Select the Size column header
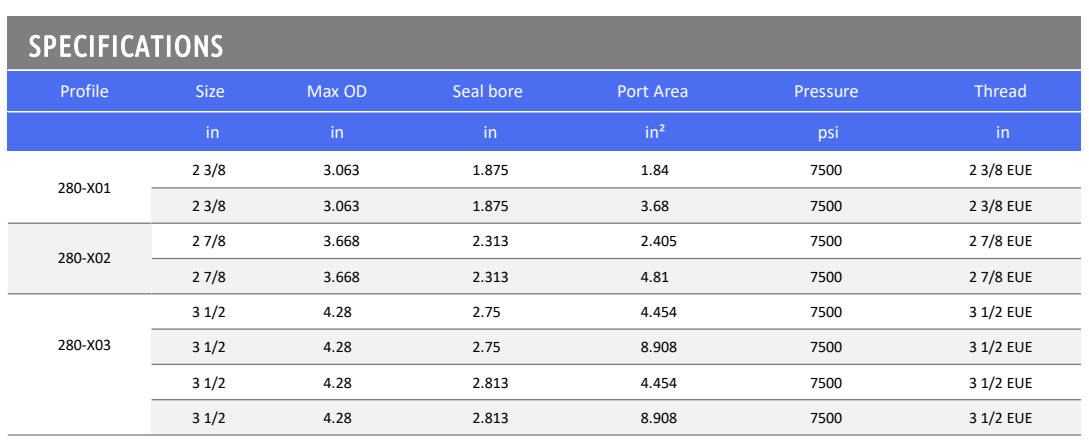The image size is (1089, 445). pos(210,91)
